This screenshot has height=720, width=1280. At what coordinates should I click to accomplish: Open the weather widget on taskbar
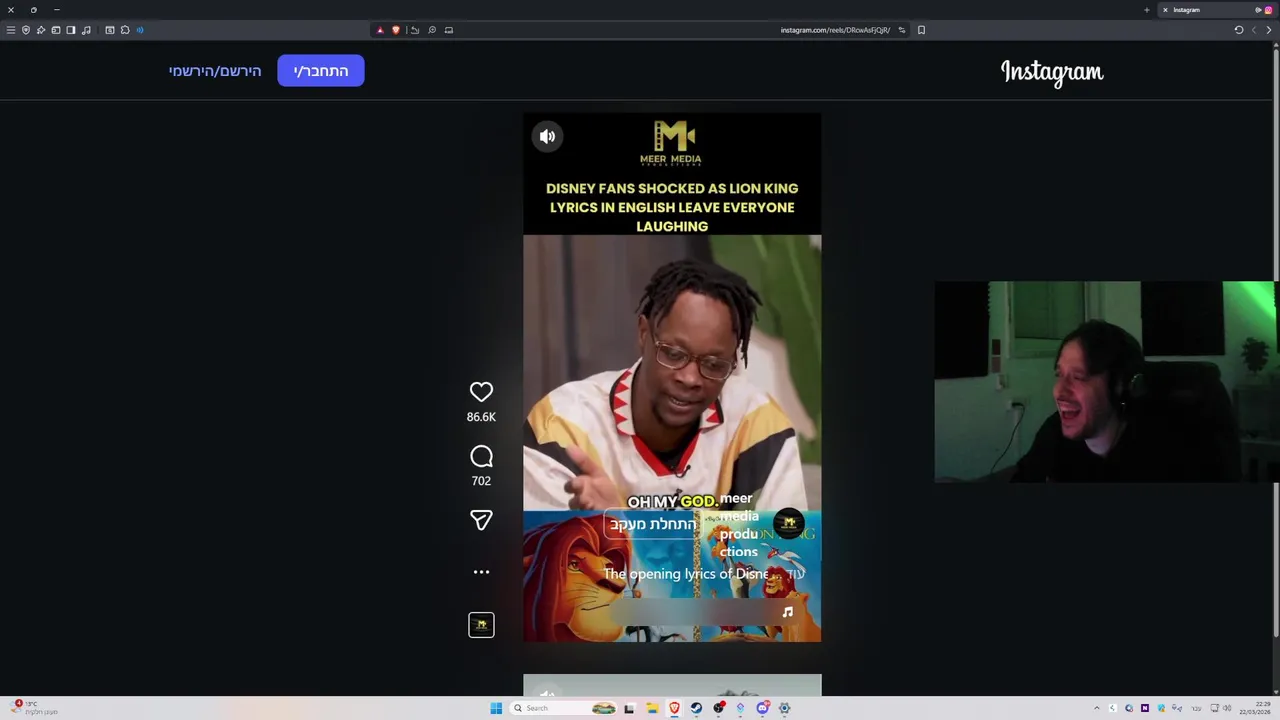[x=32, y=708]
